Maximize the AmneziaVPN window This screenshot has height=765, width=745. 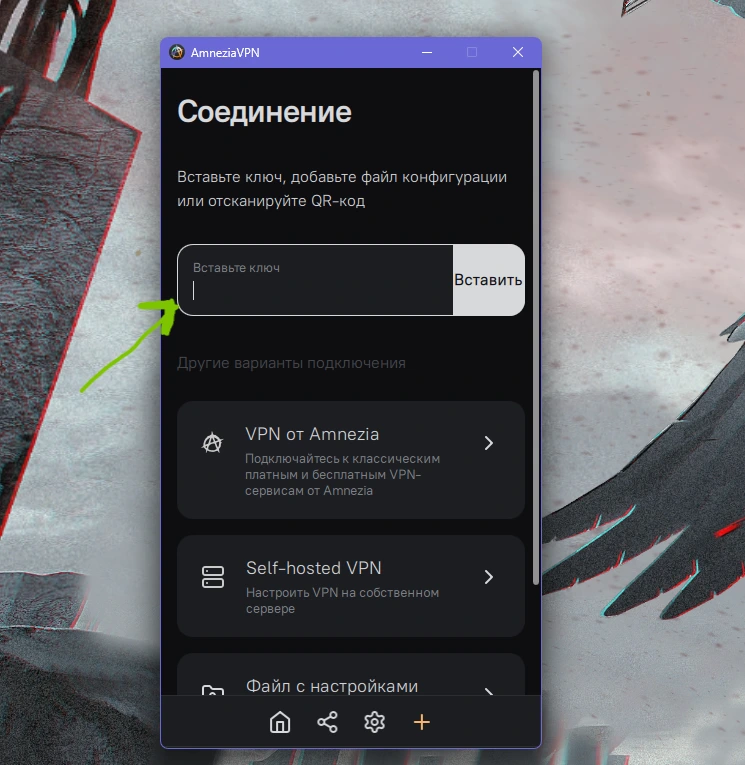pyautogui.click(x=472, y=53)
